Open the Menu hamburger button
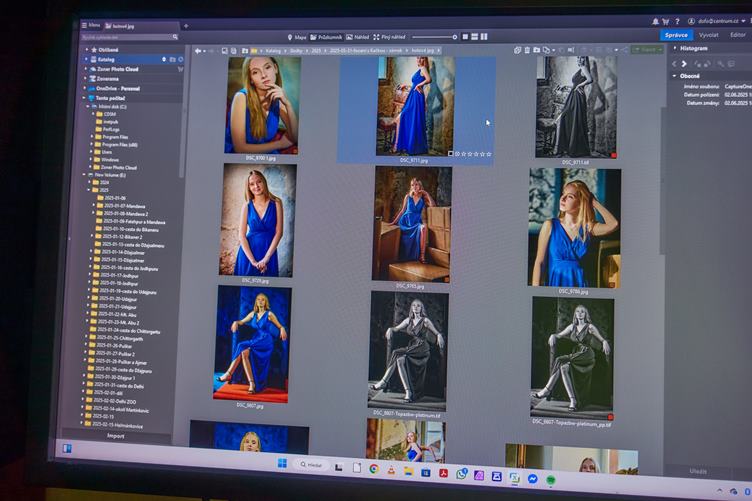 point(91,25)
